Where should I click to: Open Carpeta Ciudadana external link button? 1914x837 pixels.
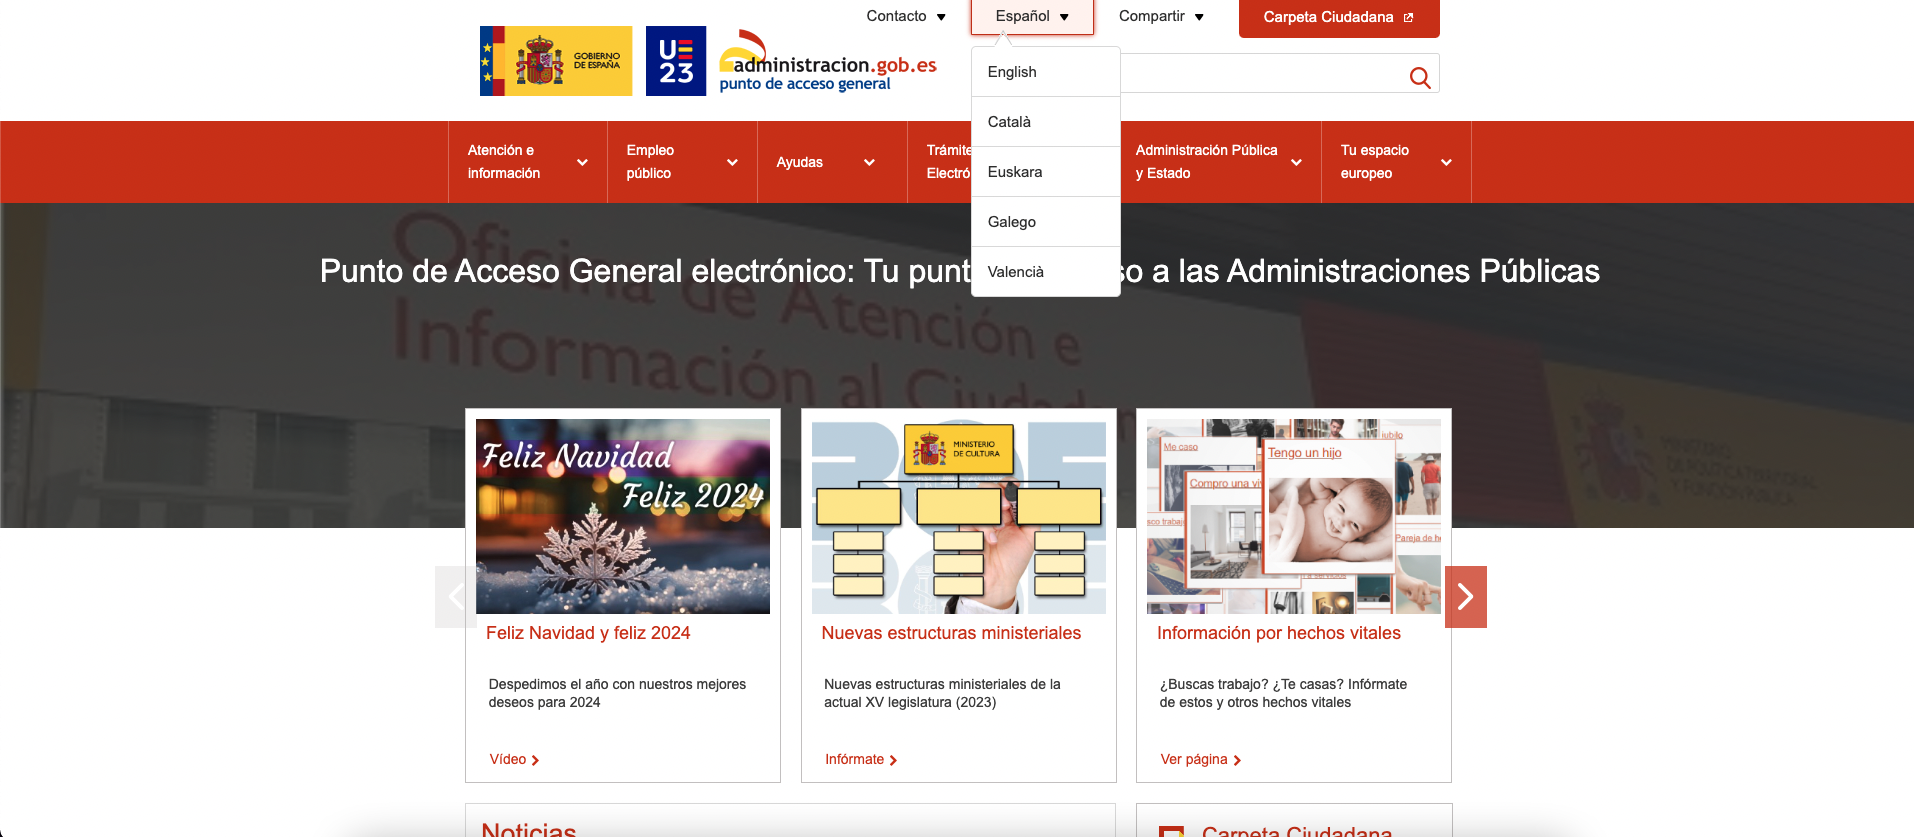pyautogui.click(x=1338, y=18)
